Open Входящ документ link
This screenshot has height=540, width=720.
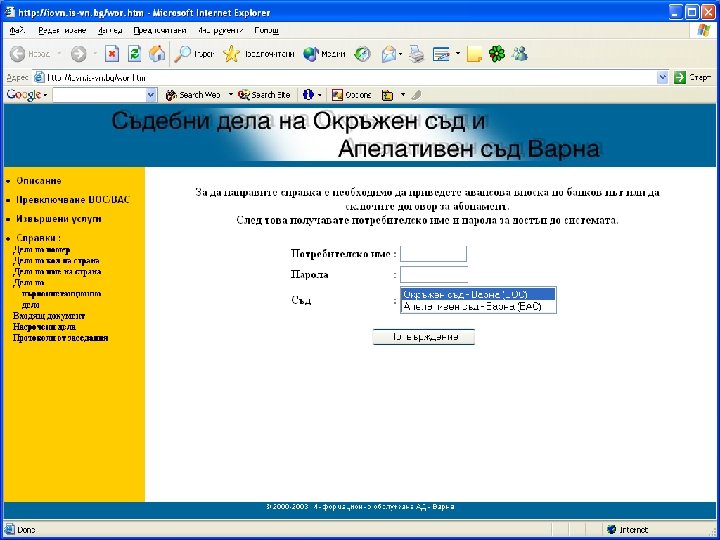click(x=49, y=316)
